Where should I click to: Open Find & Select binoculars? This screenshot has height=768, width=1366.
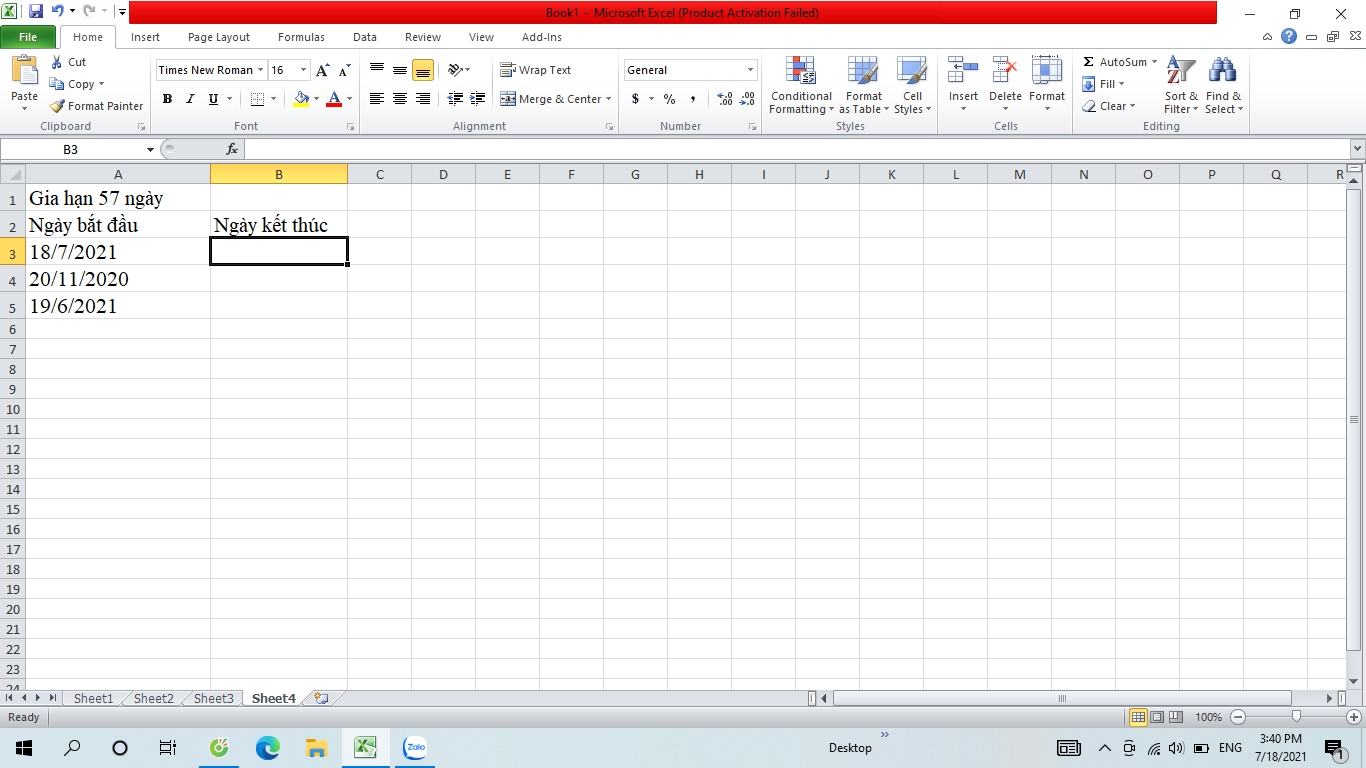[1223, 86]
